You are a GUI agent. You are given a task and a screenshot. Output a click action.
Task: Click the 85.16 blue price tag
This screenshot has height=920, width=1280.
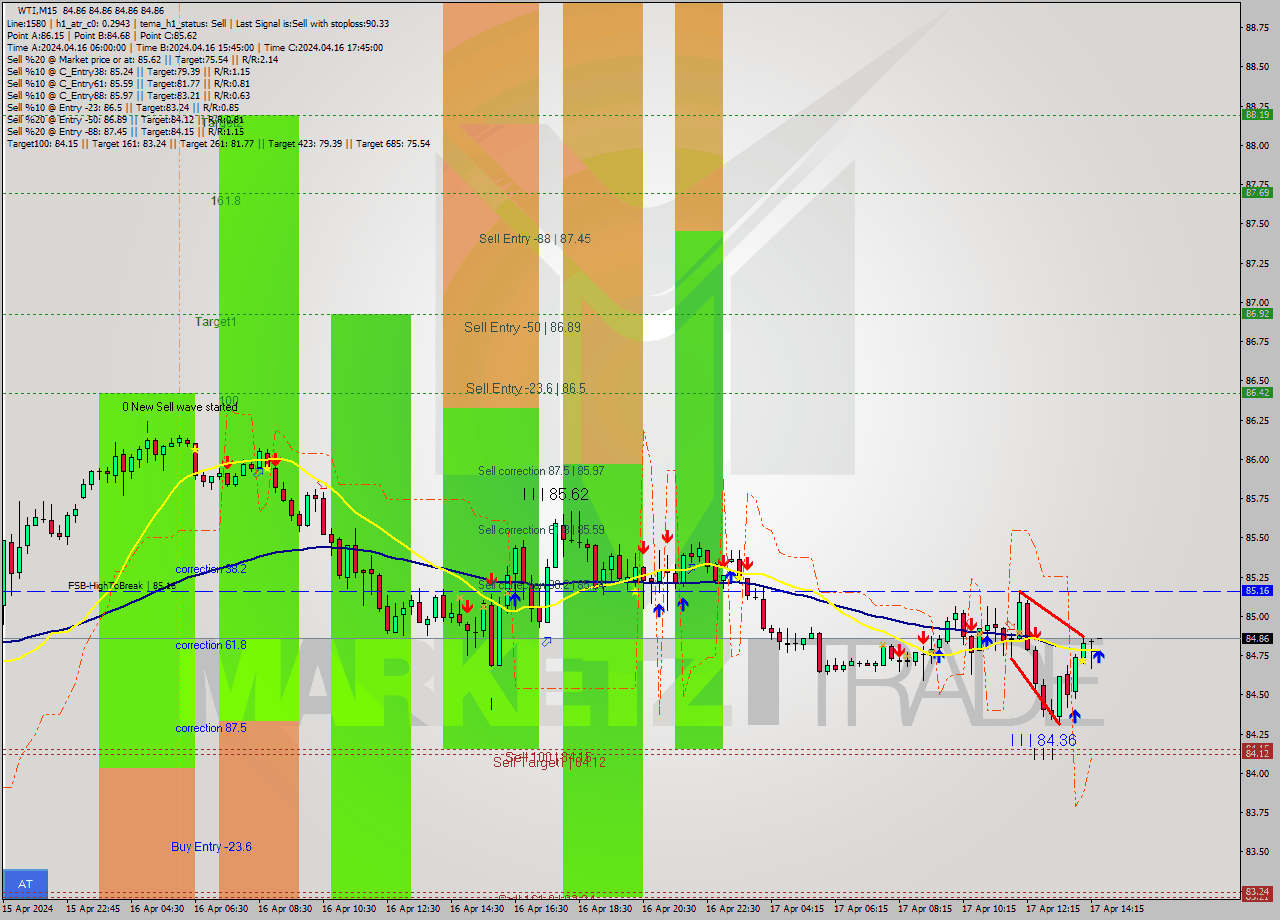(1257, 590)
